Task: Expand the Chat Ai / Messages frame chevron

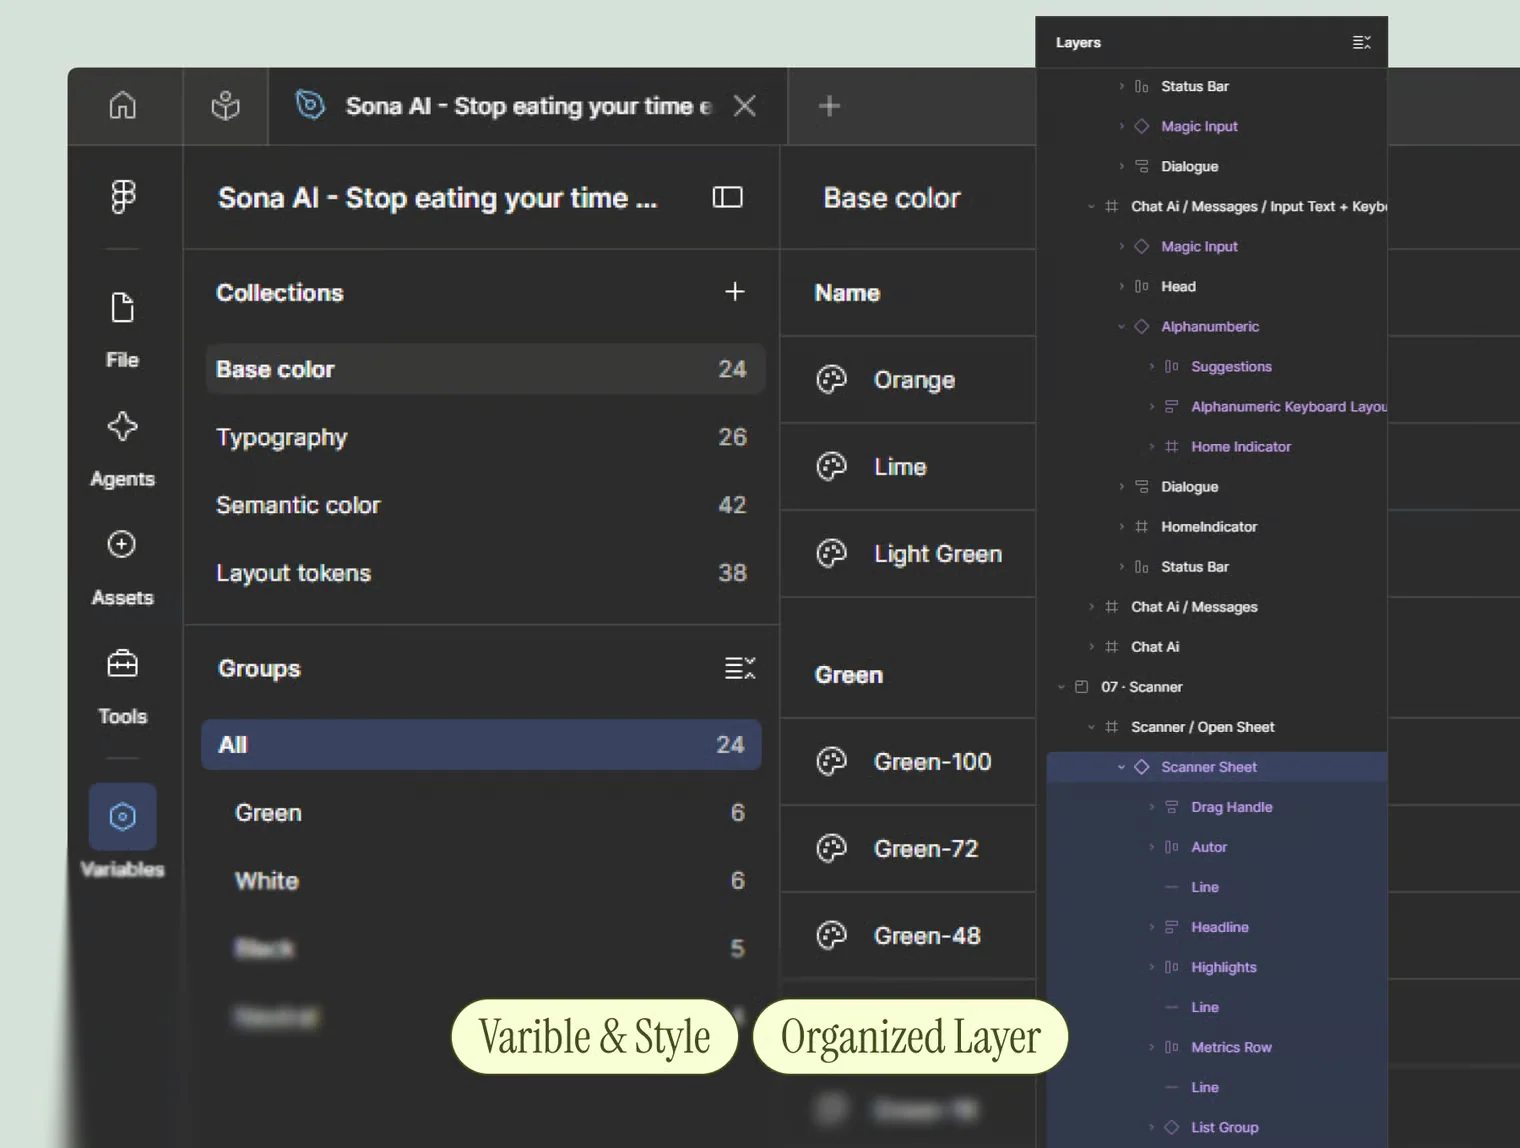Action: (1091, 607)
